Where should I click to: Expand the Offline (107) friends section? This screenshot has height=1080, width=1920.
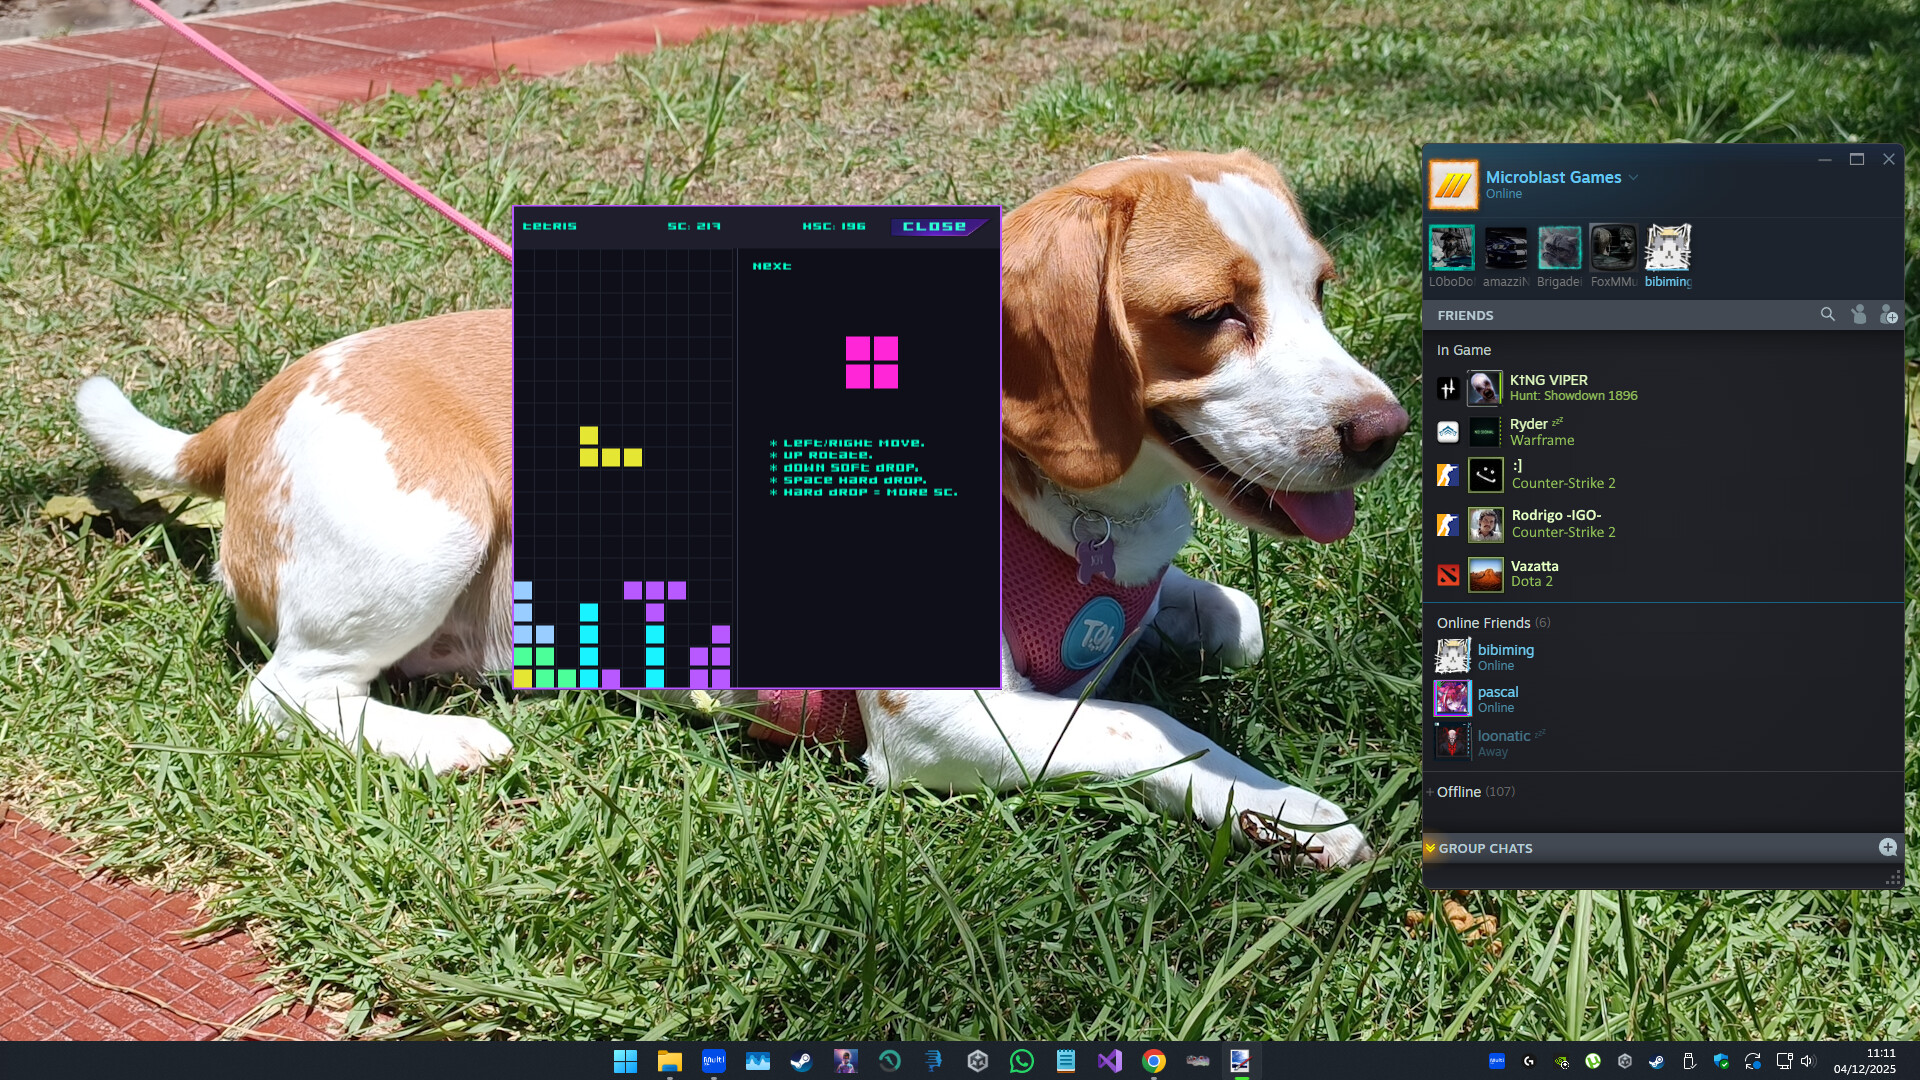1471,791
